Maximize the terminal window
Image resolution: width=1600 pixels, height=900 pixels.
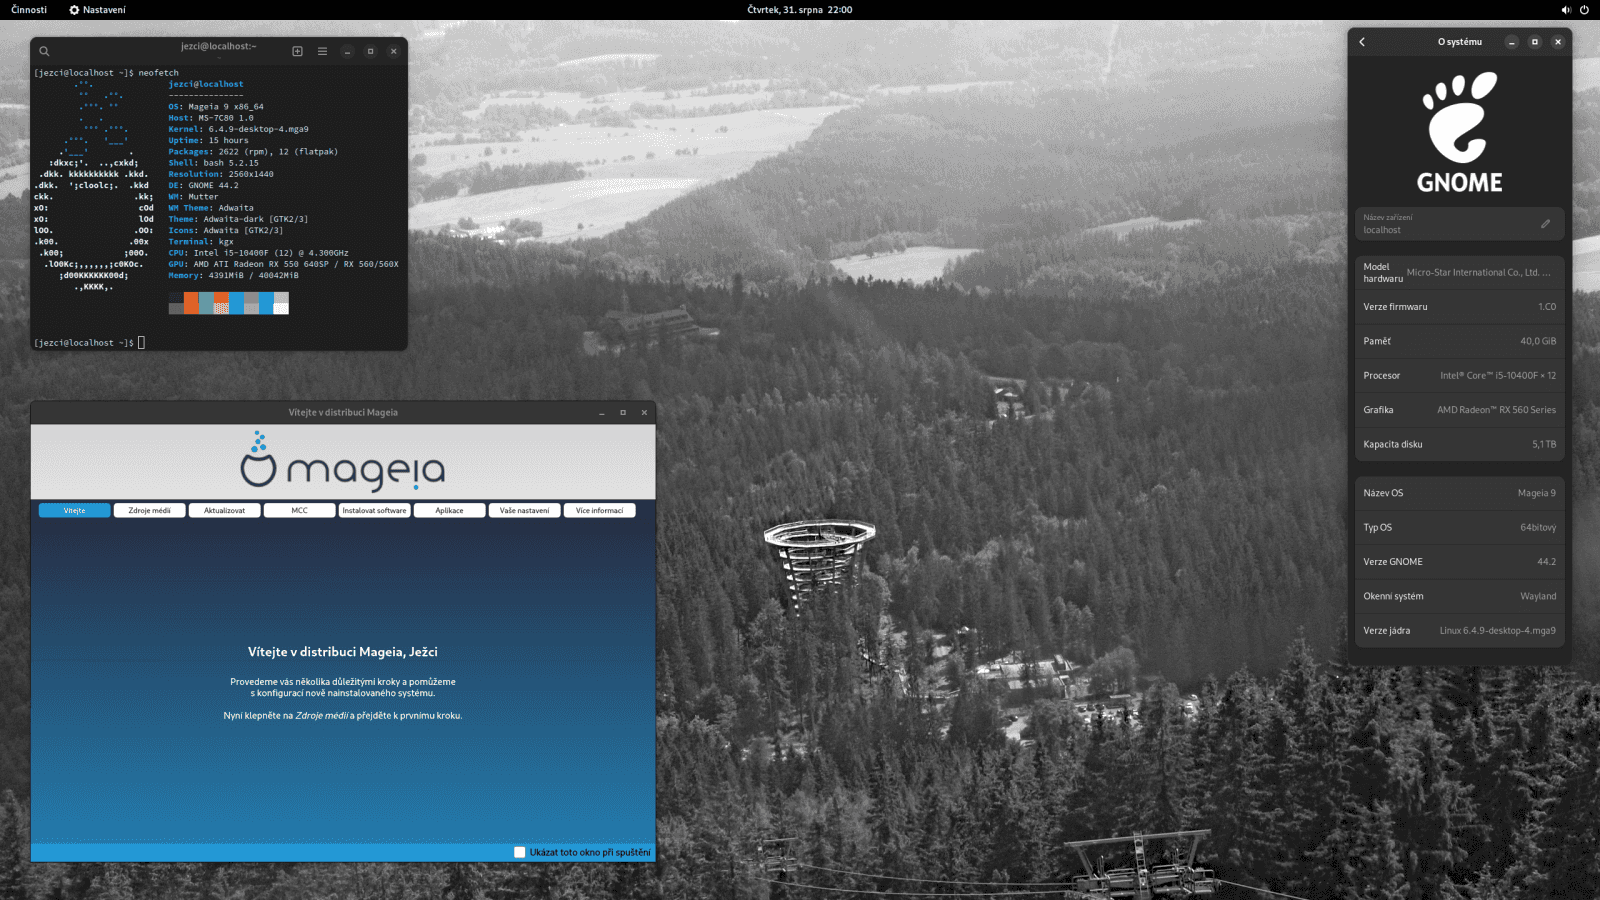tap(370, 51)
